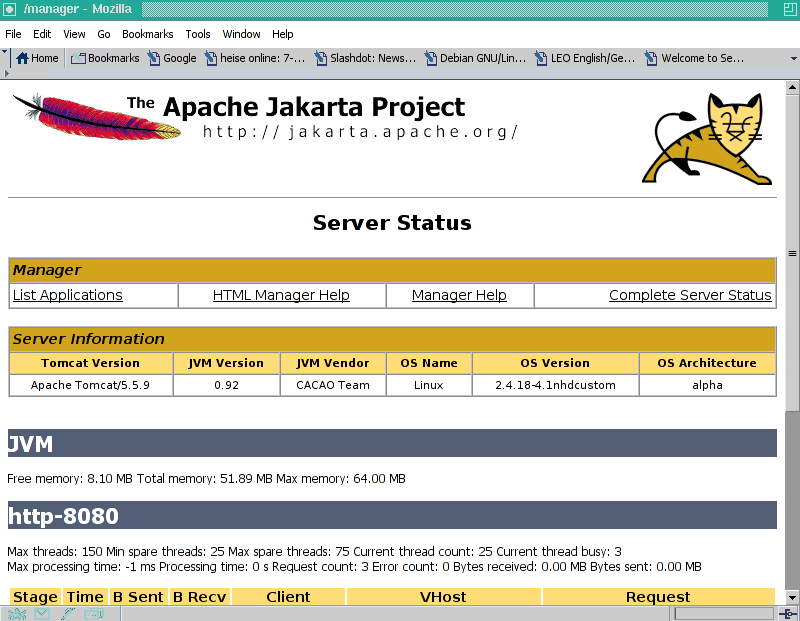This screenshot has width=800, height=621.
Task: Click the 'OS Architecture' column header
Action: pyautogui.click(x=707, y=363)
